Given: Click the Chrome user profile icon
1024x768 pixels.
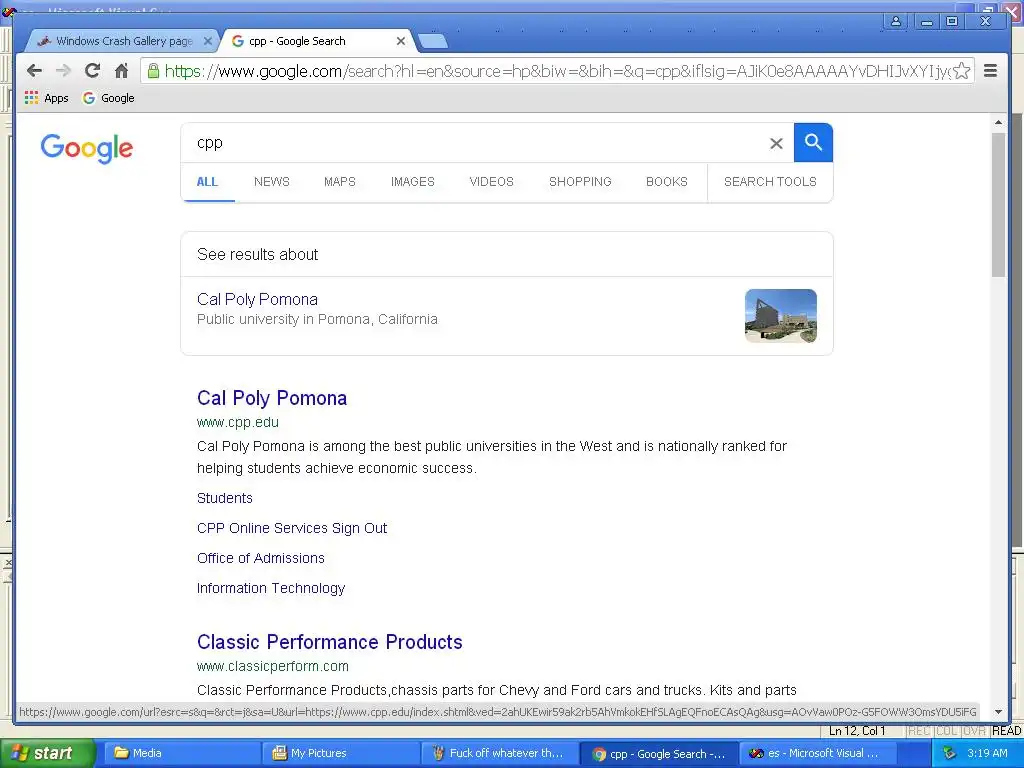Looking at the screenshot, I should pos(896,22).
